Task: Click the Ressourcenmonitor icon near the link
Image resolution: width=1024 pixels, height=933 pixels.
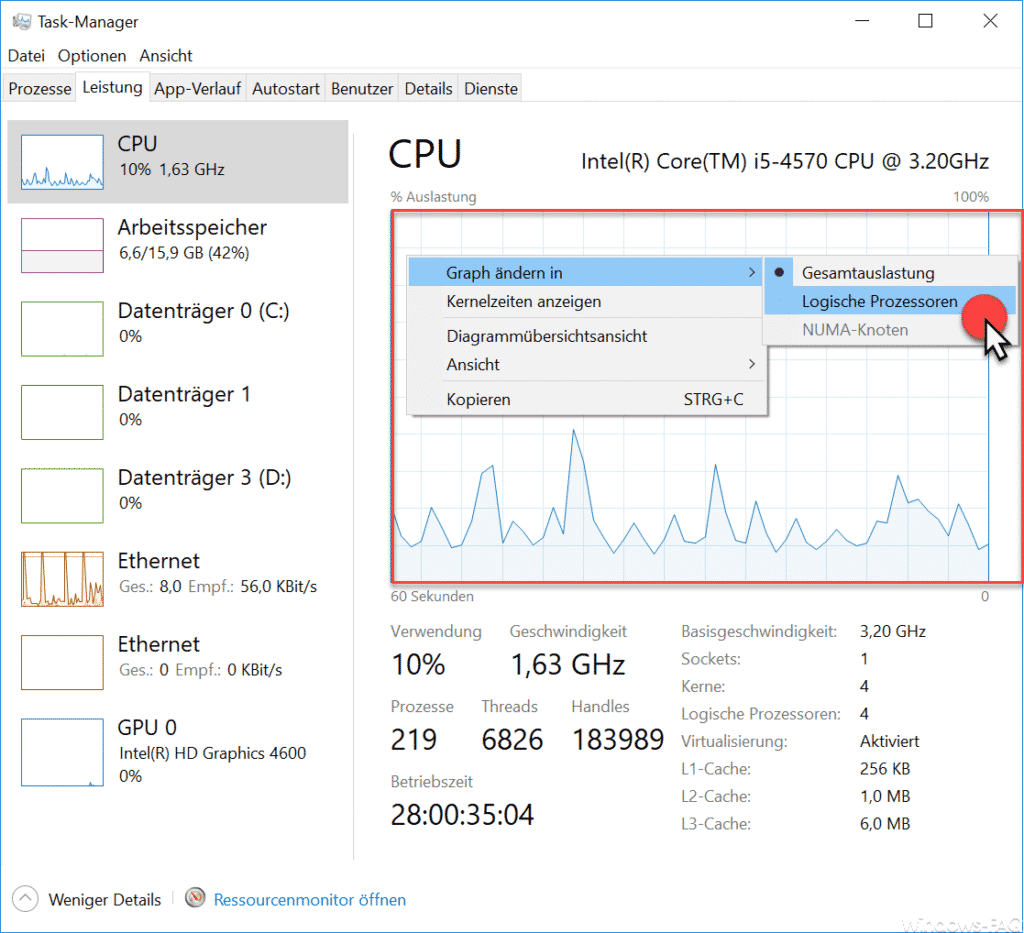Action: point(196,898)
